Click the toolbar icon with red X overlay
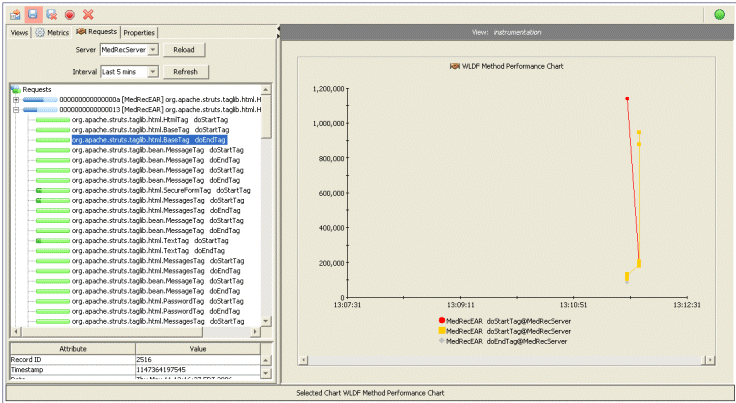Image resolution: width=736 pixels, height=403 pixels. tap(52, 15)
